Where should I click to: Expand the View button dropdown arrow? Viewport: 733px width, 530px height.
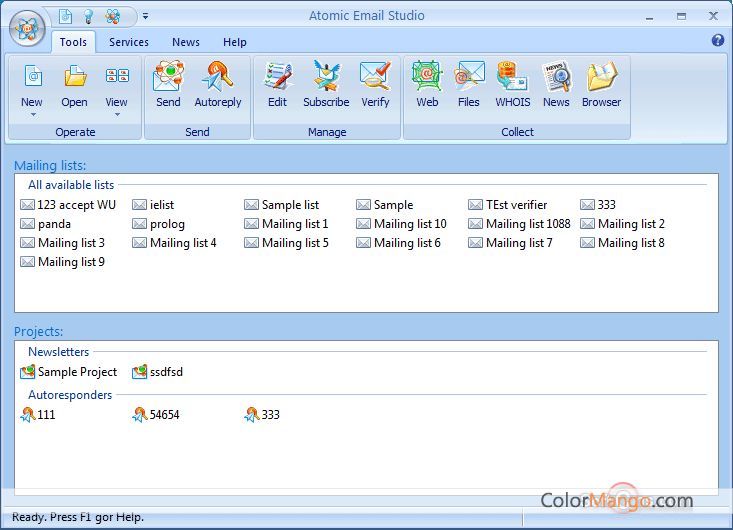117,115
